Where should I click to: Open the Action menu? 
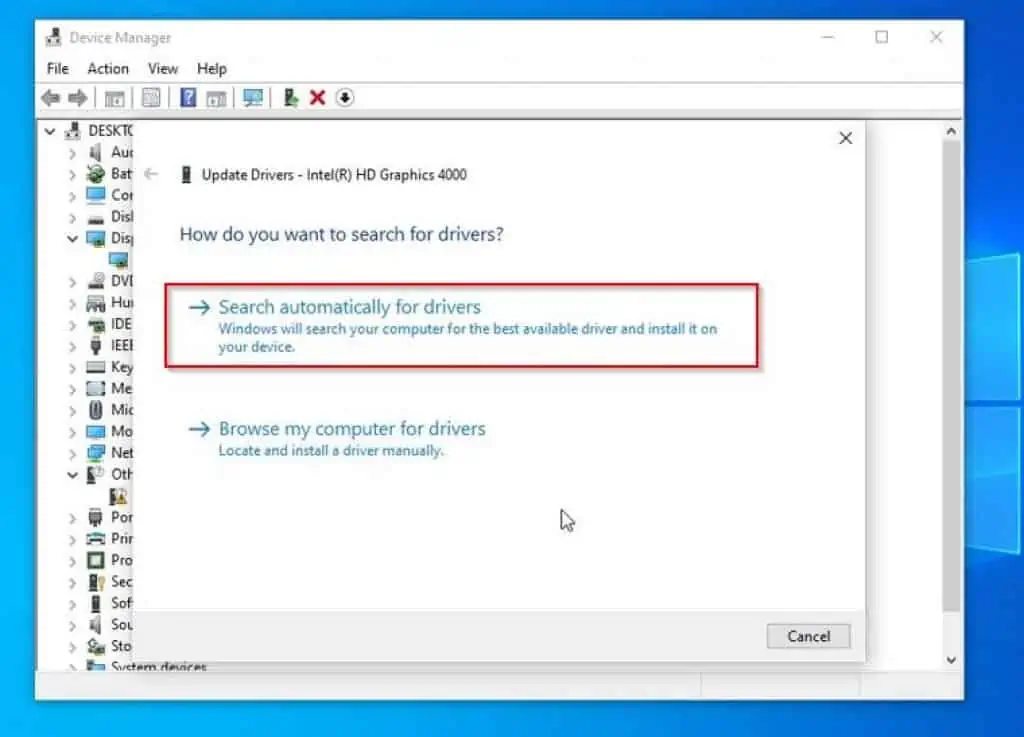click(108, 69)
